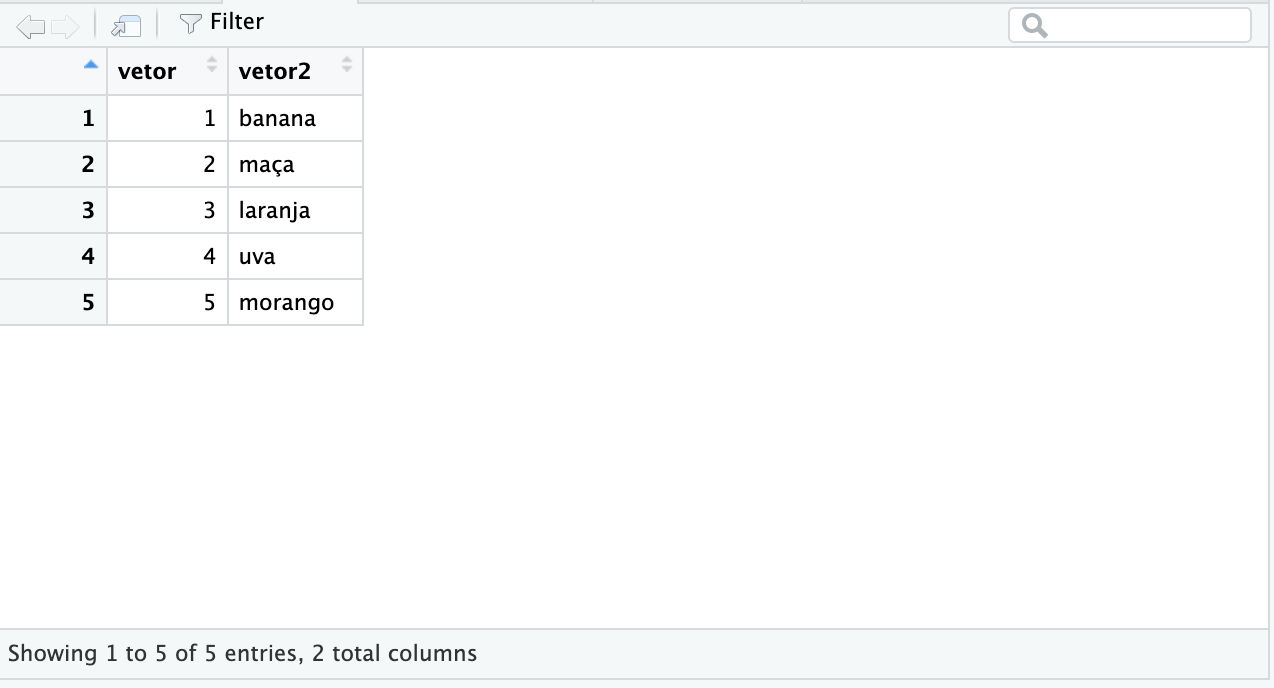1274x688 pixels.
Task: Click the forward navigation arrow icon
Action: tap(65, 26)
